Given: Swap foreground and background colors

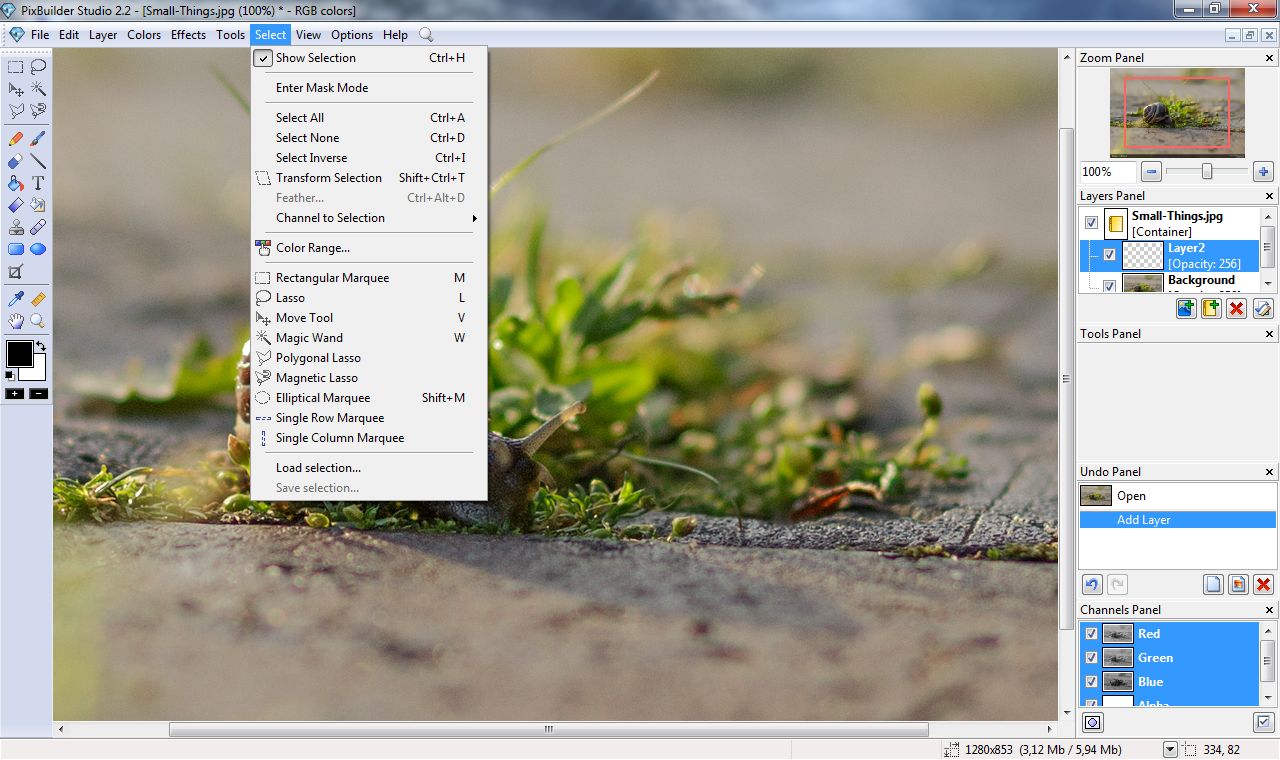Looking at the screenshot, I should [41, 347].
